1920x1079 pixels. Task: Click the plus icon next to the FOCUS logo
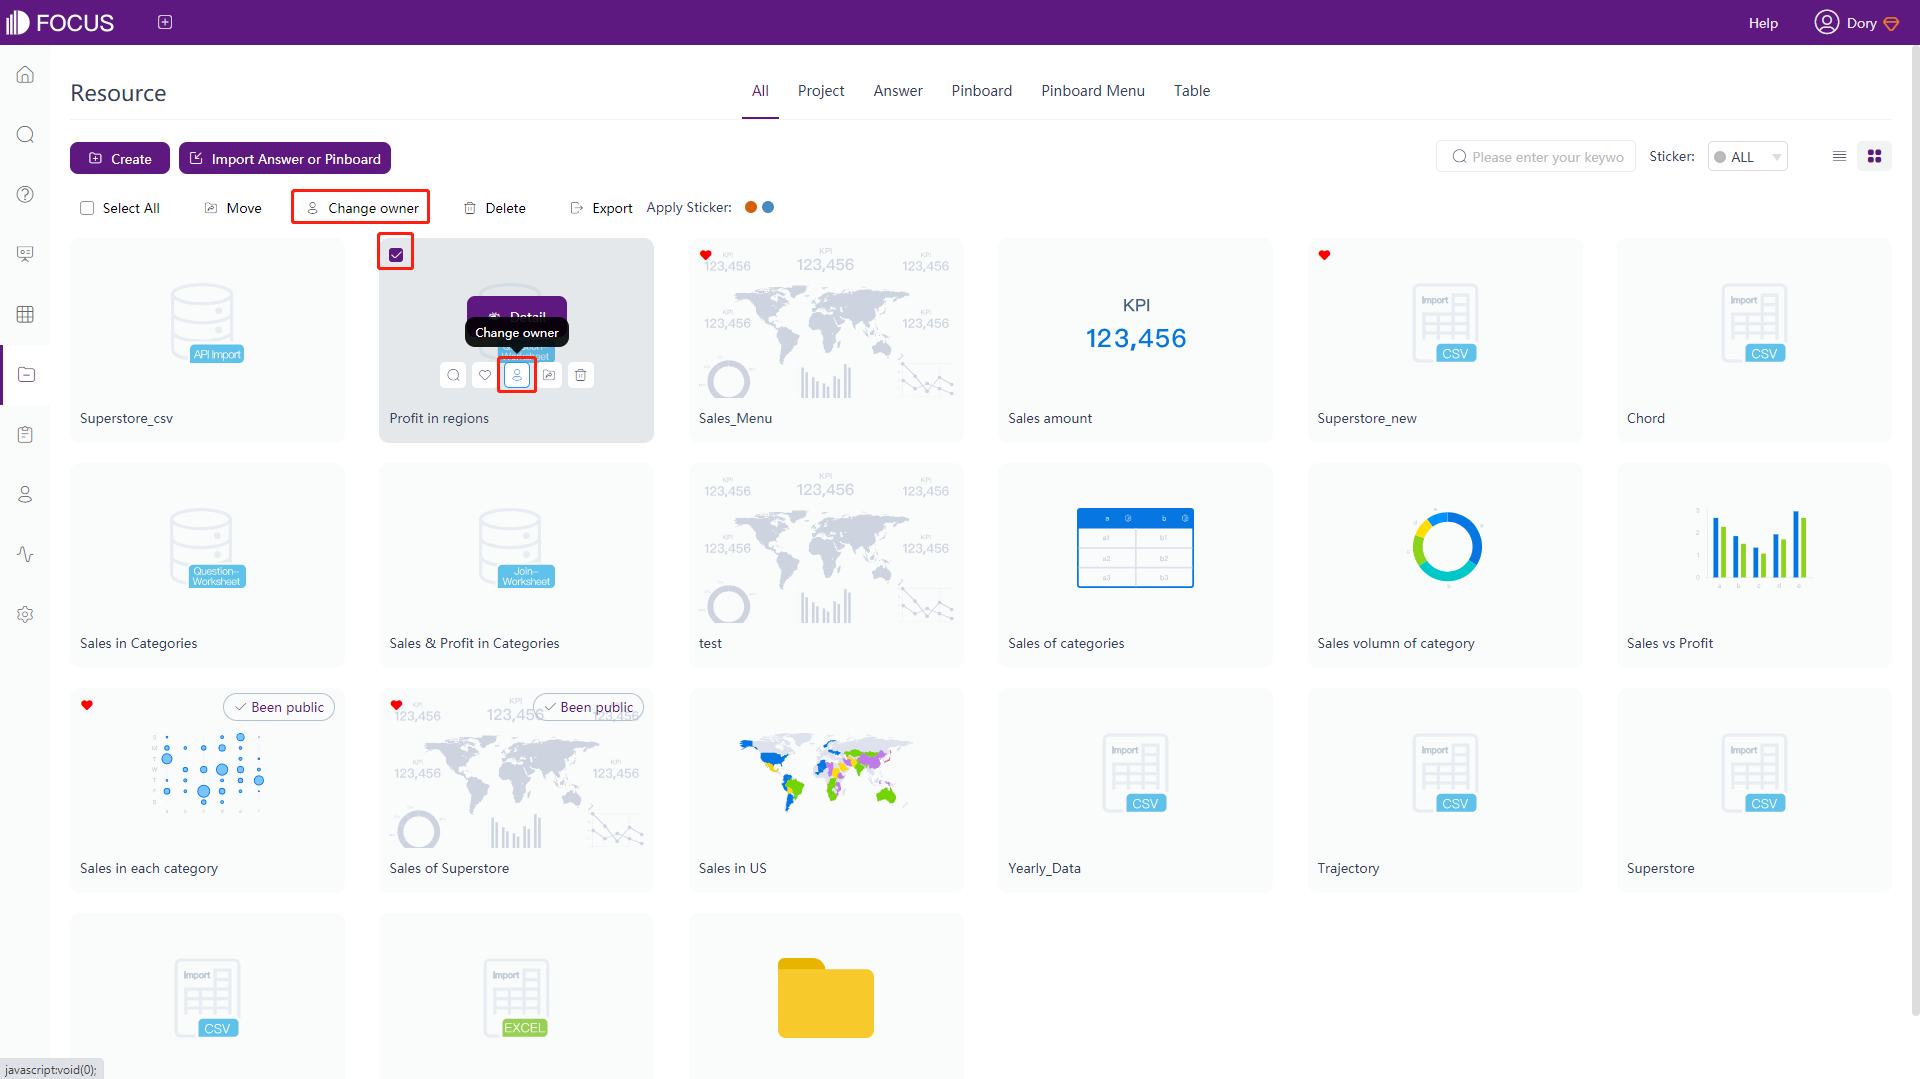[165, 22]
